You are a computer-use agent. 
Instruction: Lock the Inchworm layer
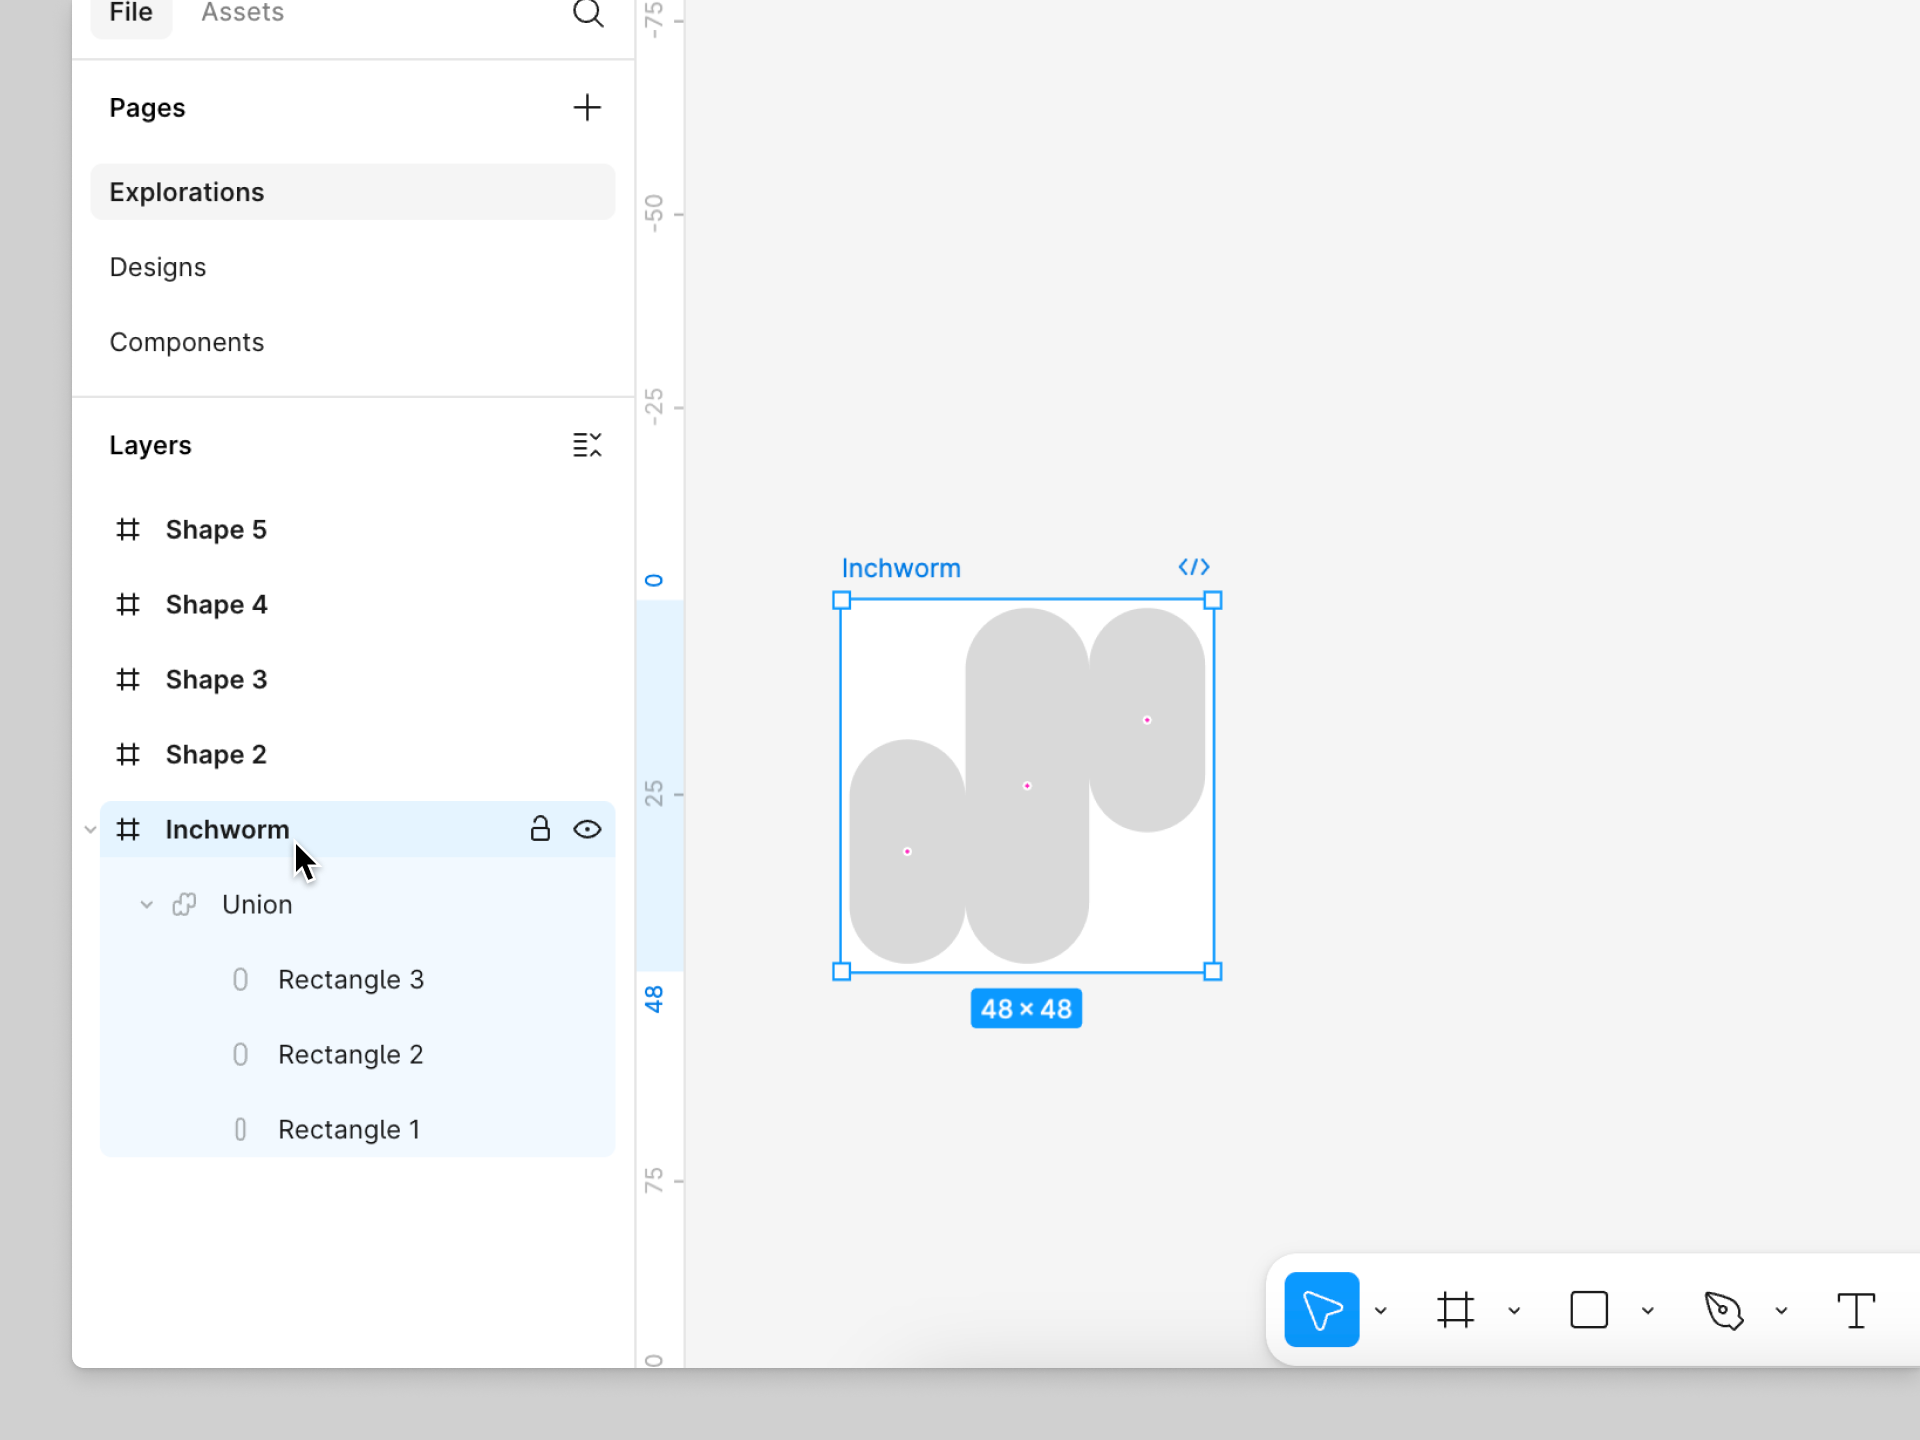(540, 829)
